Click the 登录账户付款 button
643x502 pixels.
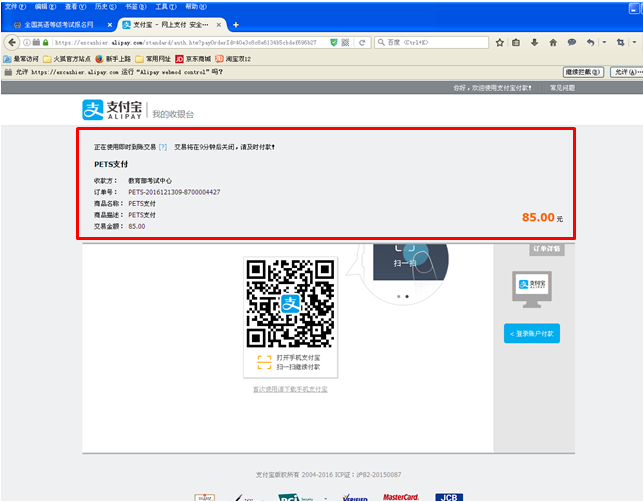click(531, 333)
